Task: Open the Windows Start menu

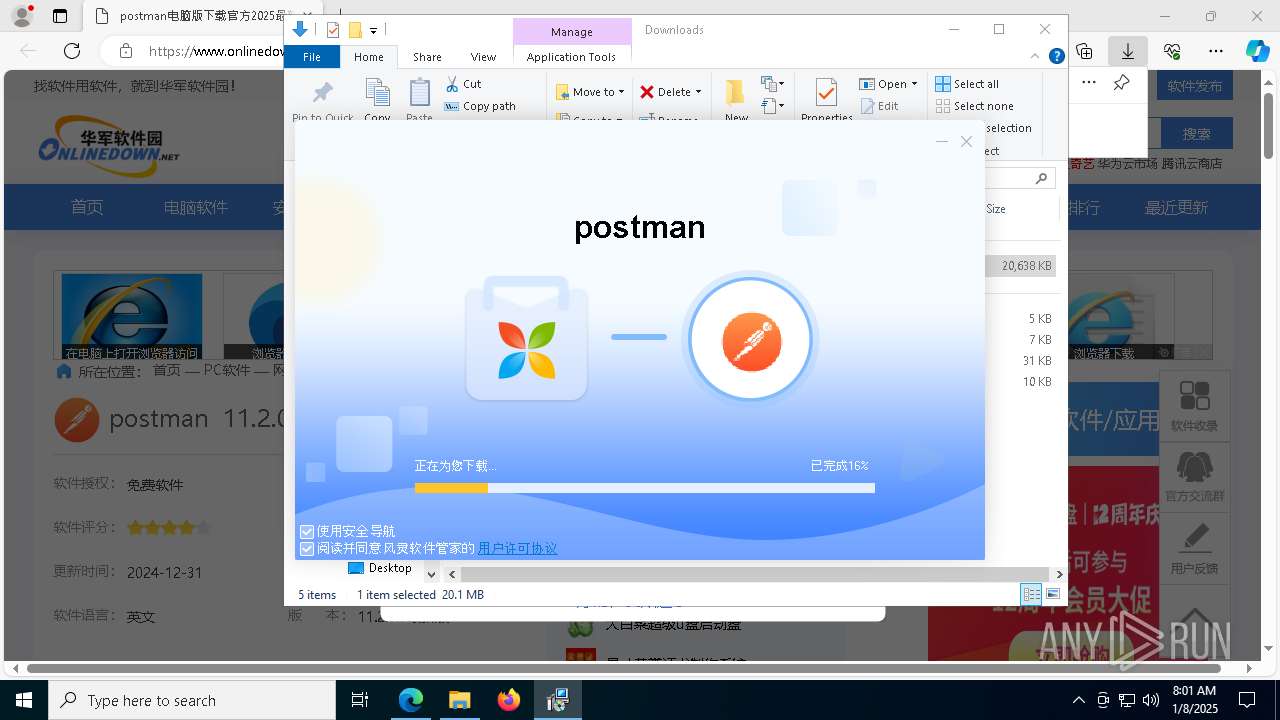Action: click(x=24, y=700)
